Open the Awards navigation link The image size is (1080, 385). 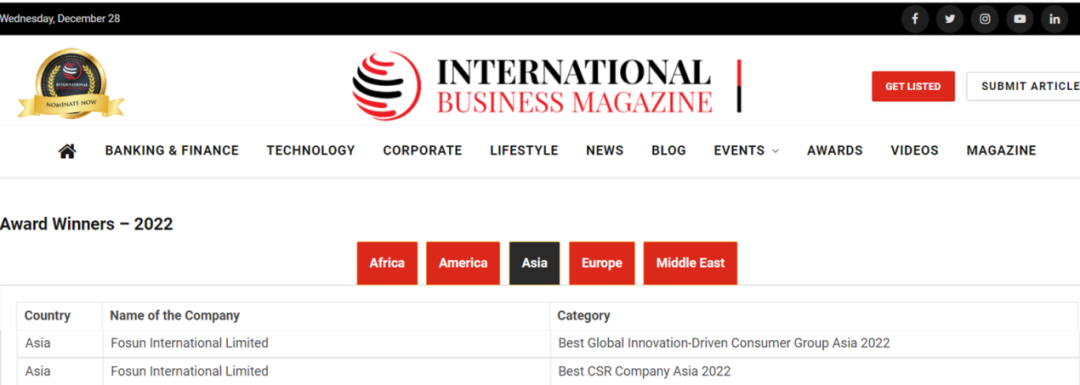click(x=835, y=150)
